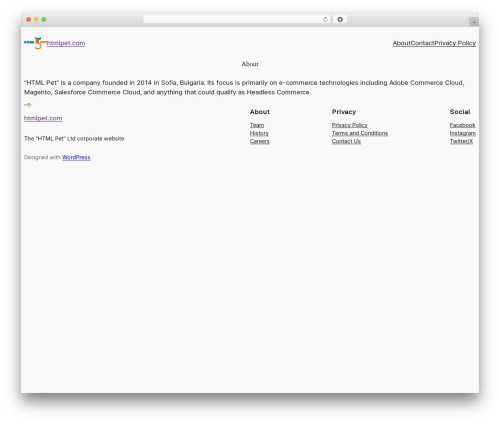Open the htmlpet.com header site link
The width and height of the screenshot is (500, 423).
[66, 43]
